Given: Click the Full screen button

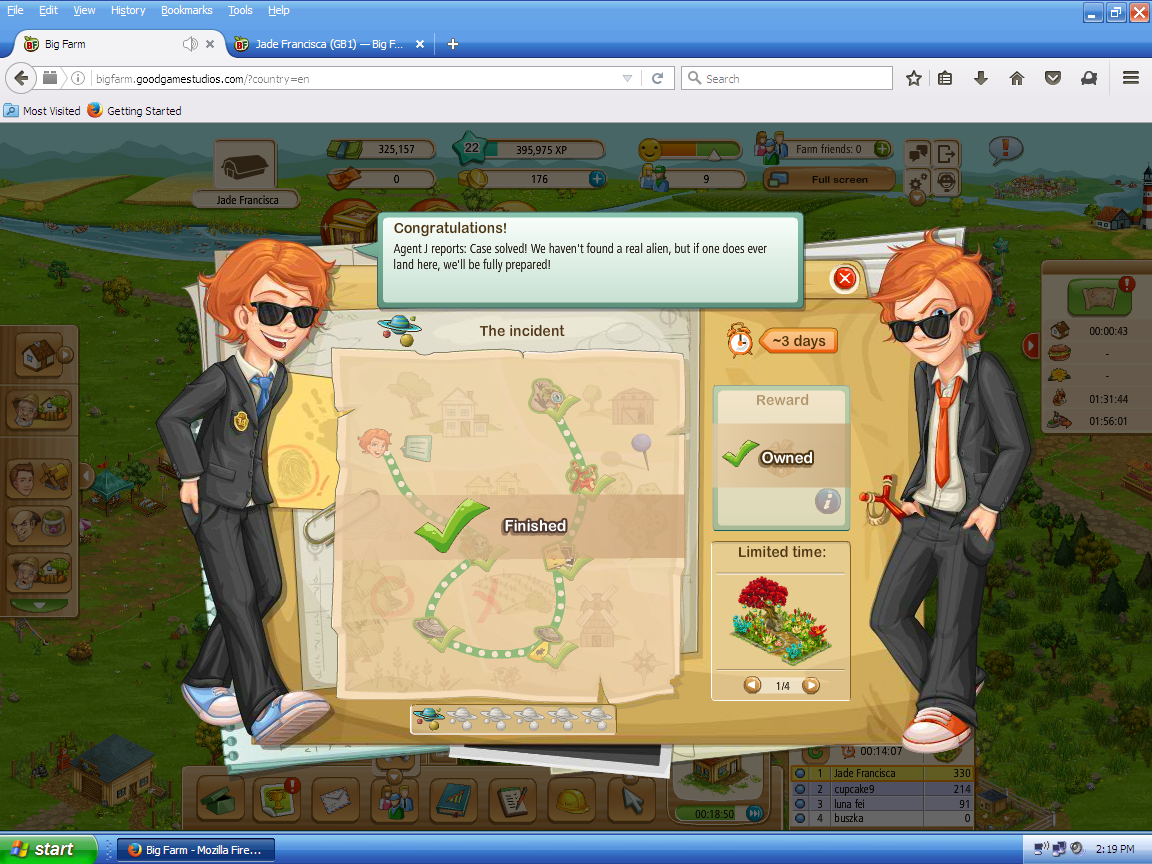Looking at the screenshot, I should [x=829, y=179].
